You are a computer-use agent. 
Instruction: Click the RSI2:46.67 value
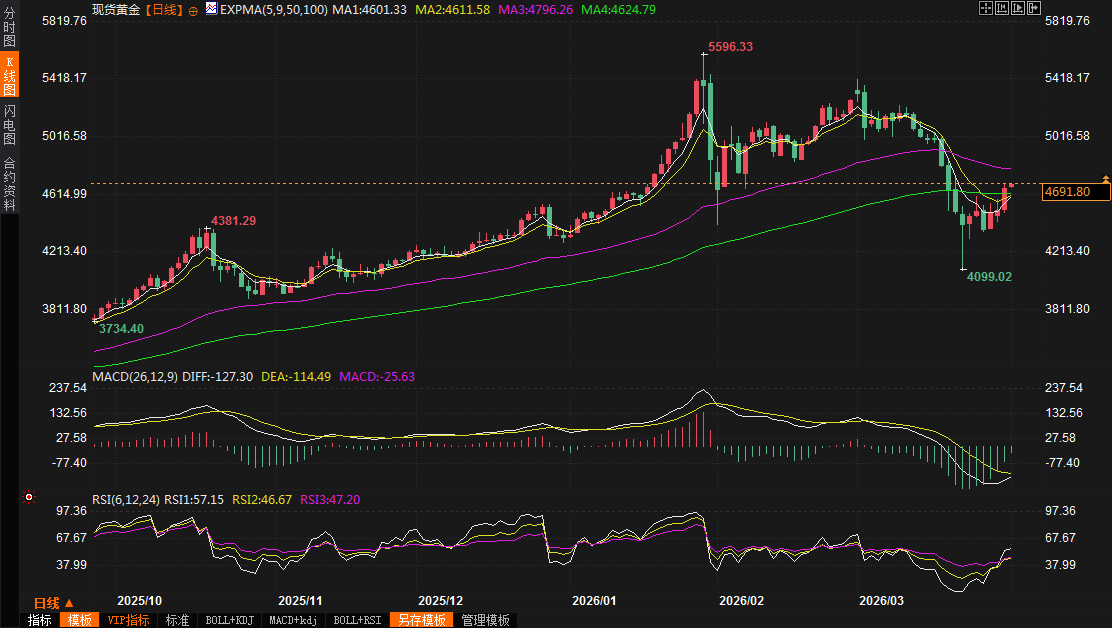click(x=262, y=500)
